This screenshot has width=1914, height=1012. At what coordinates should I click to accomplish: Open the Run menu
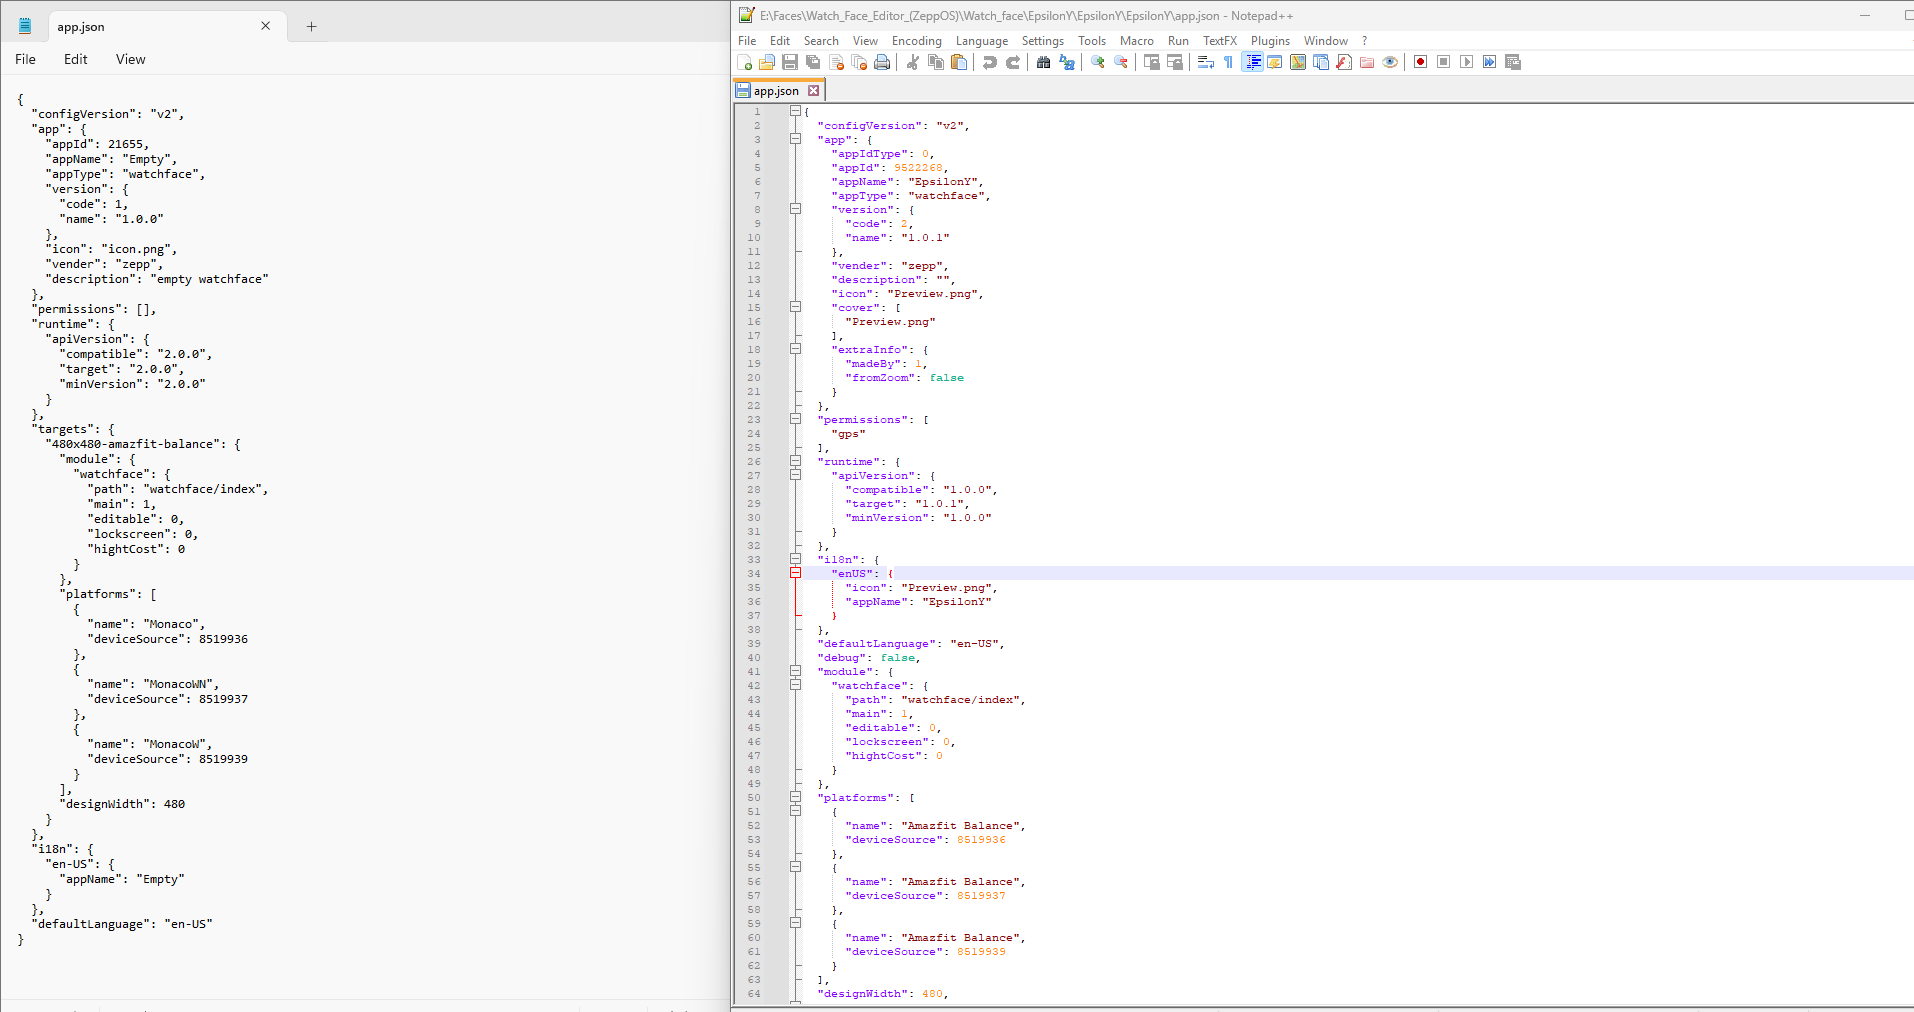point(1179,41)
